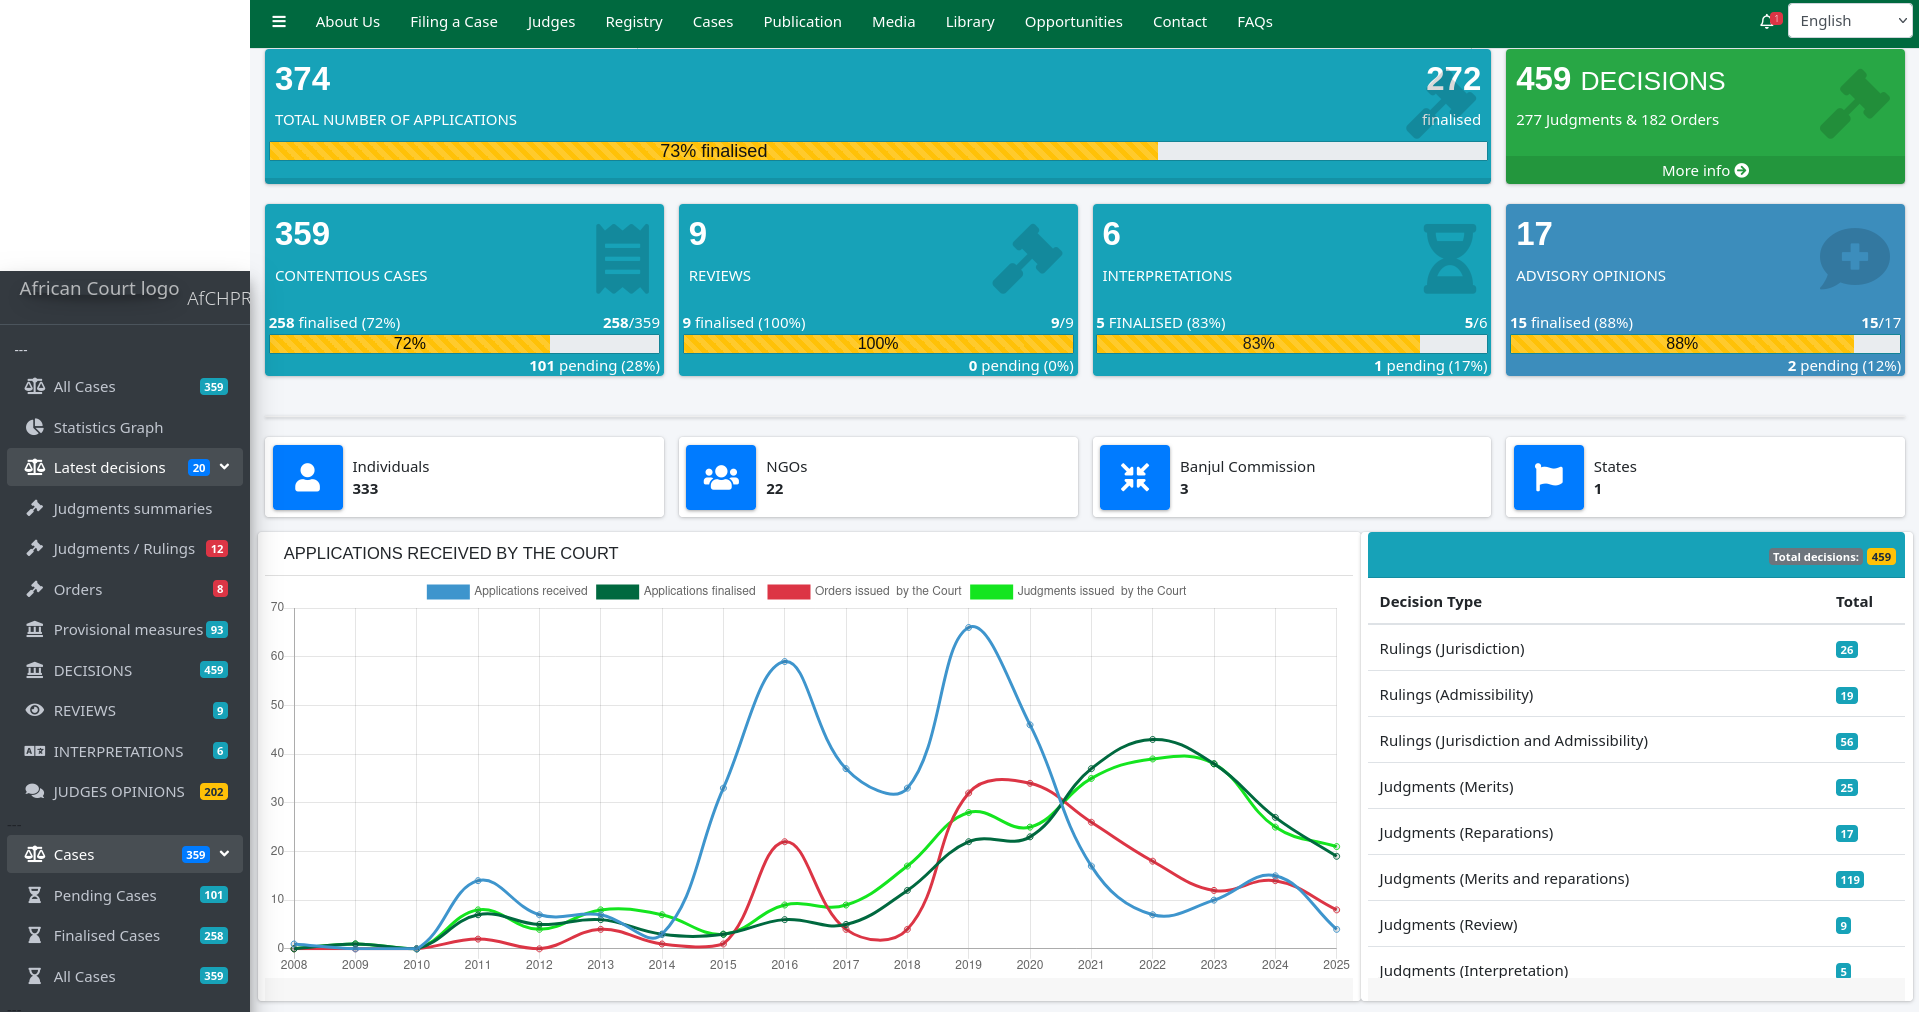Open the notifications bell icon
The width and height of the screenshot is (1919, 1012).
(x=1767, y=22)
